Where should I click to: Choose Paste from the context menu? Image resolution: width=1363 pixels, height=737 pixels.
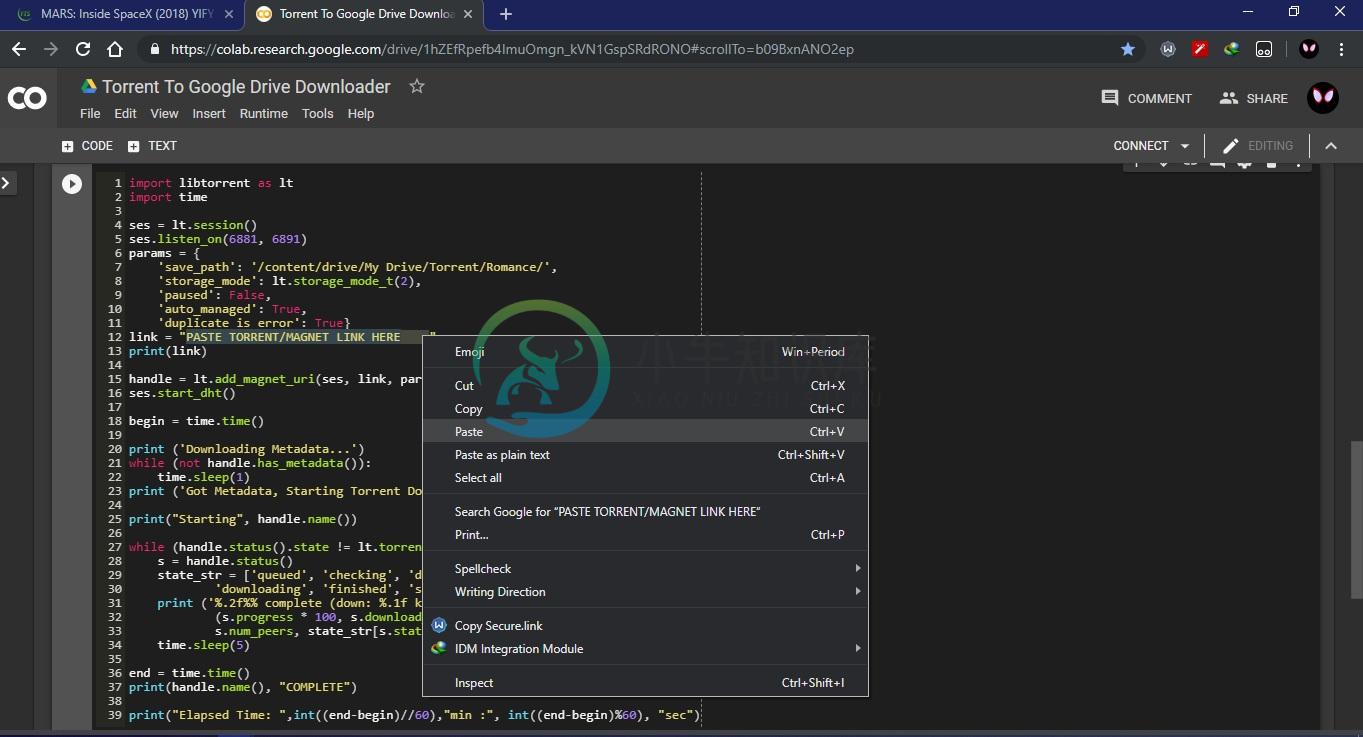[645, 432]
